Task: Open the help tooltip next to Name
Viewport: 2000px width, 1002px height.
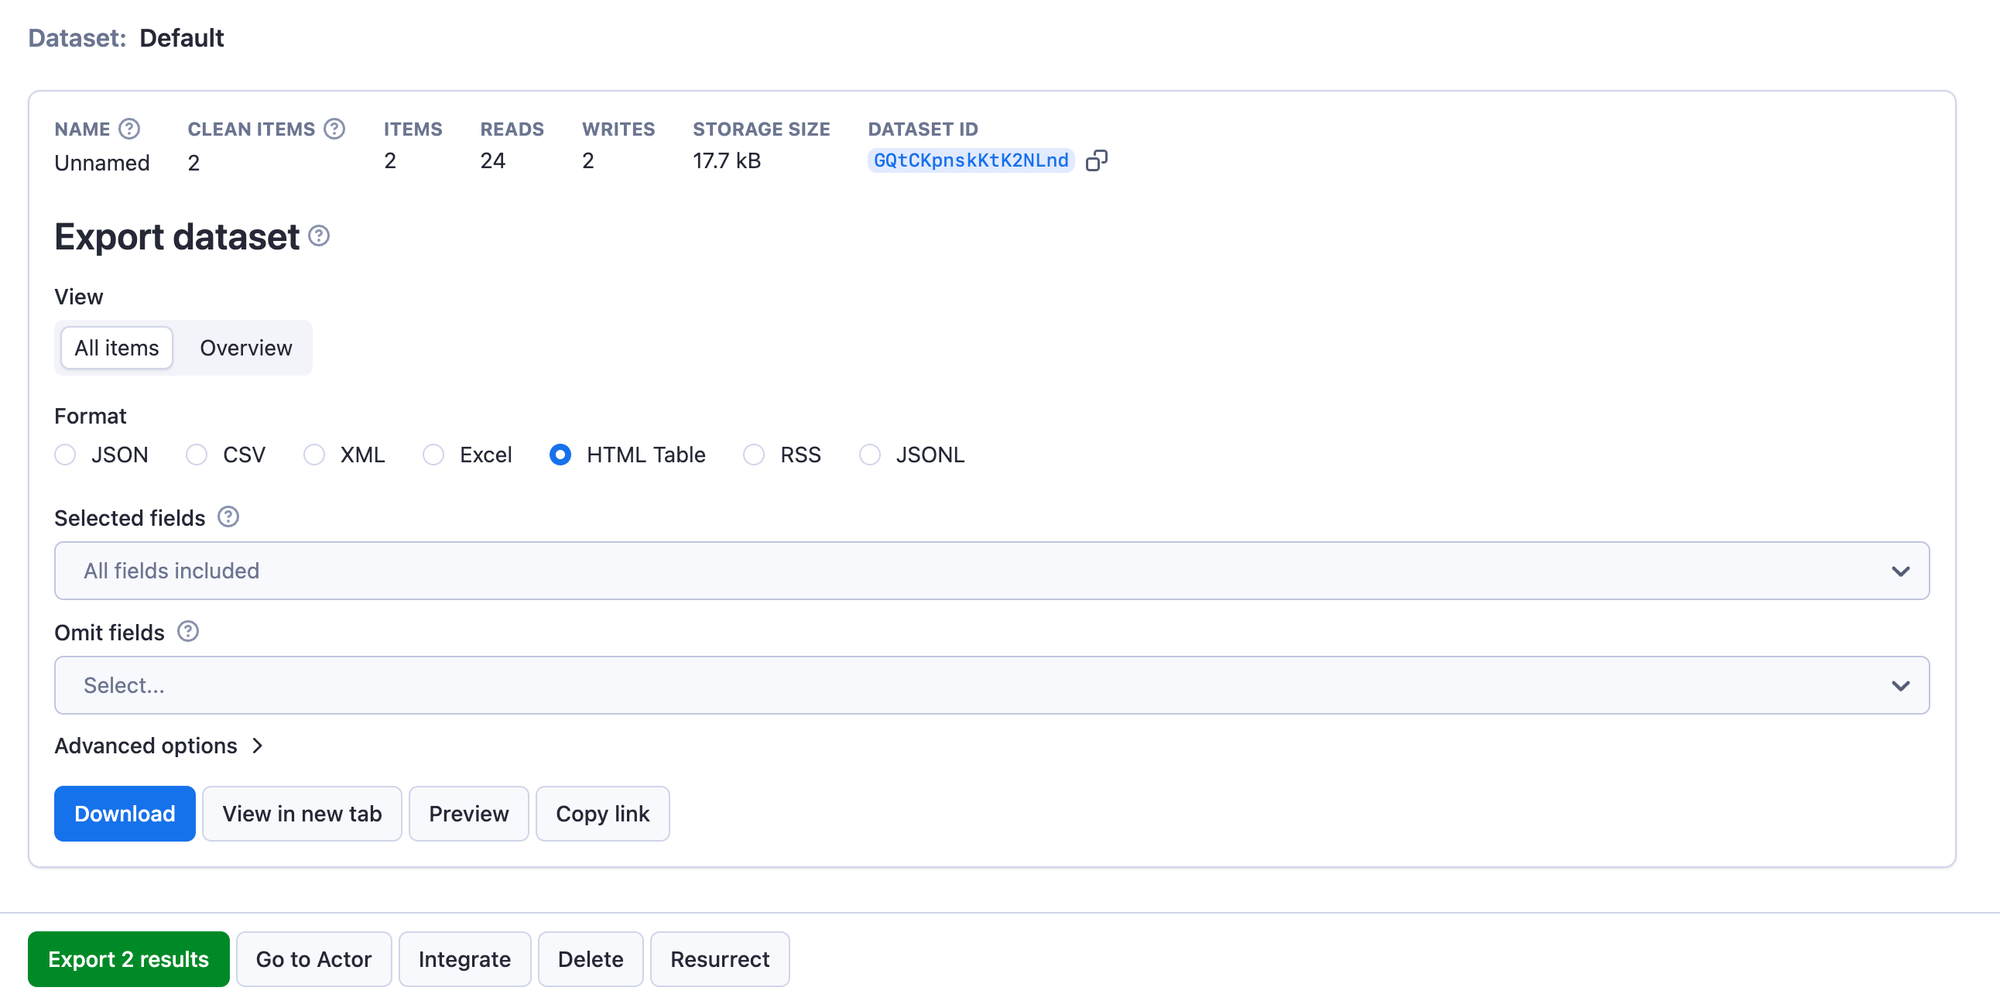Action: click(130, 128)
